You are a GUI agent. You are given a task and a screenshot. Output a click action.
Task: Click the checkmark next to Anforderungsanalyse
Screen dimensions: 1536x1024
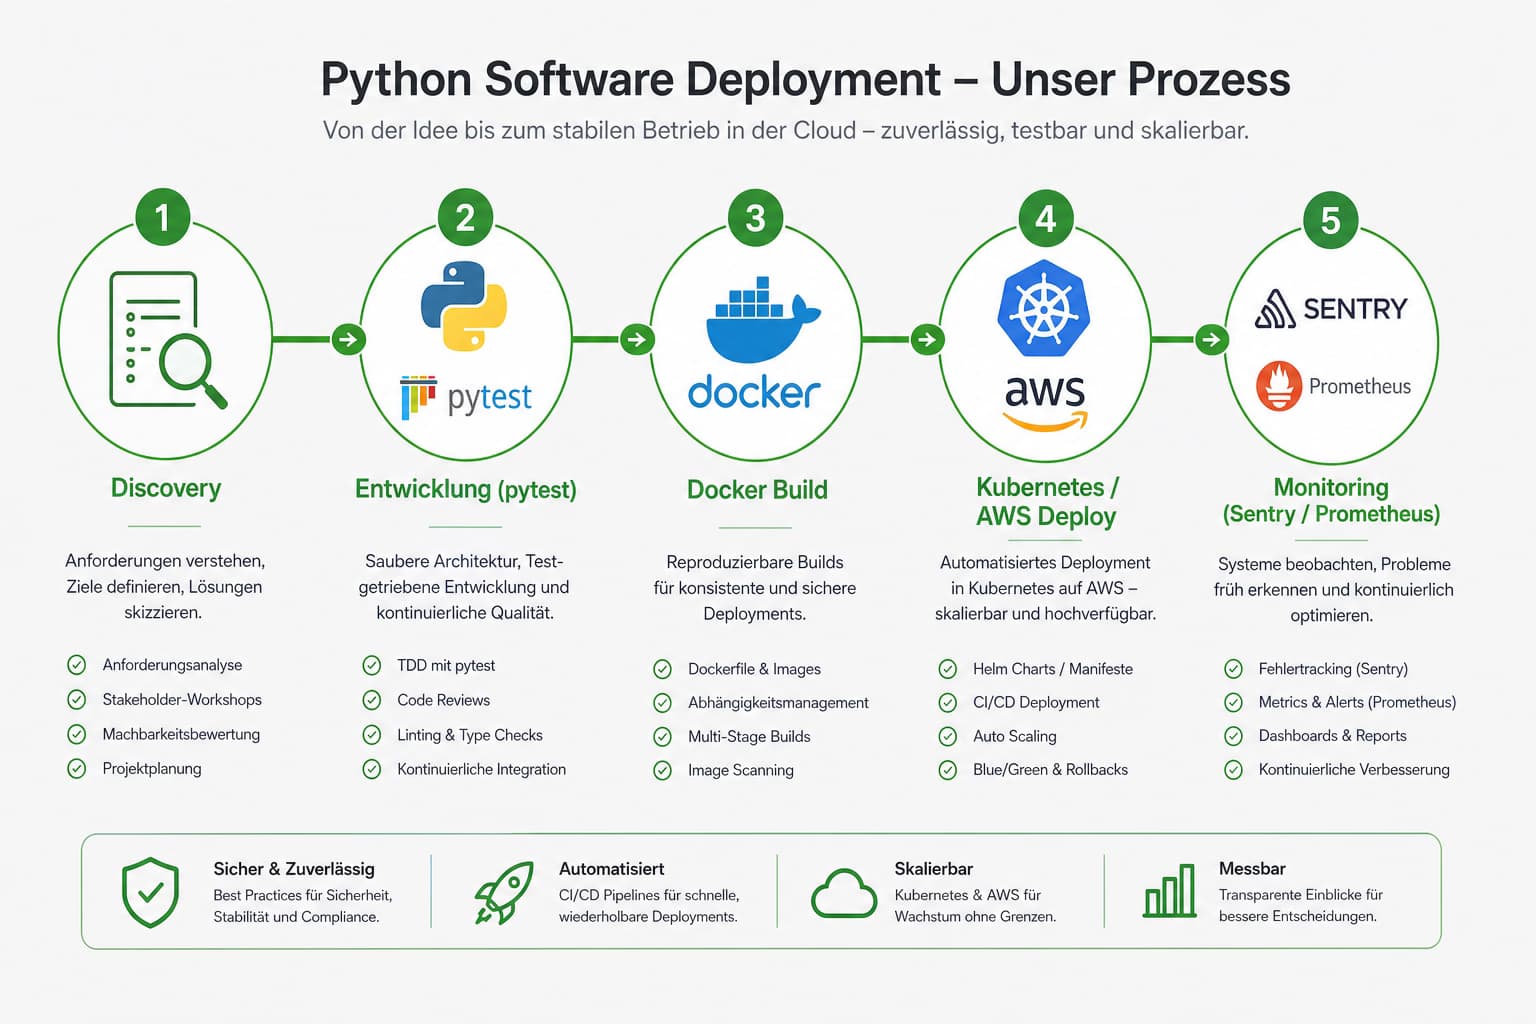(76, 665)
